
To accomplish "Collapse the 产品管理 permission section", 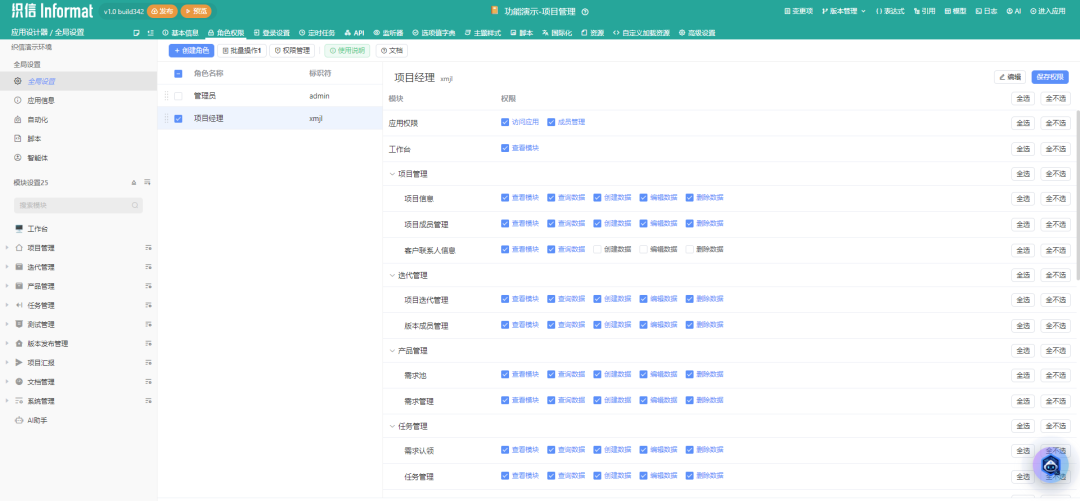I will tap(392, 351).
